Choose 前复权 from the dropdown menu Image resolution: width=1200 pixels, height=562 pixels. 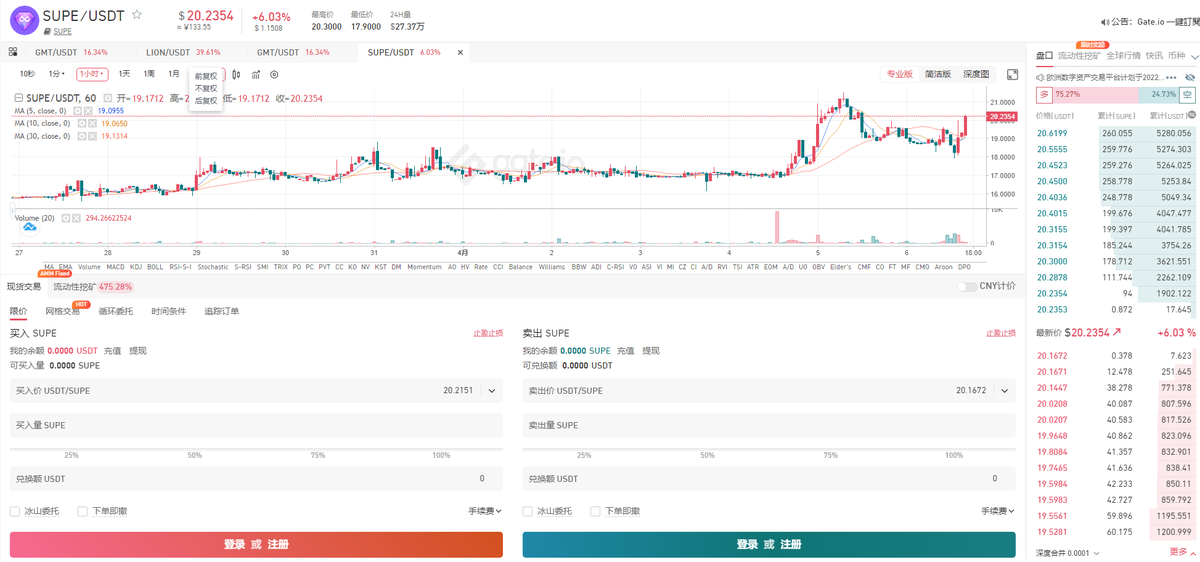(x=205, y=76)
